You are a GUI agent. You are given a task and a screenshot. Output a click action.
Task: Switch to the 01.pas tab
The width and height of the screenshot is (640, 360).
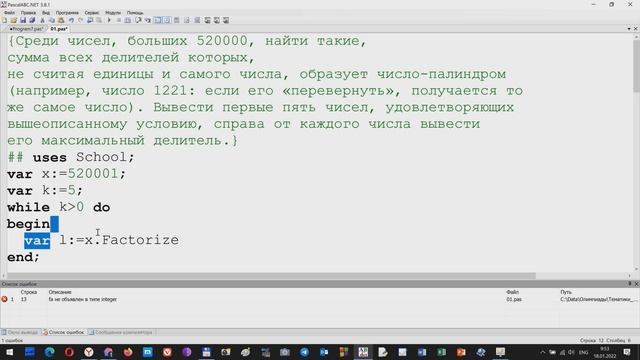(x=59, y=29)
